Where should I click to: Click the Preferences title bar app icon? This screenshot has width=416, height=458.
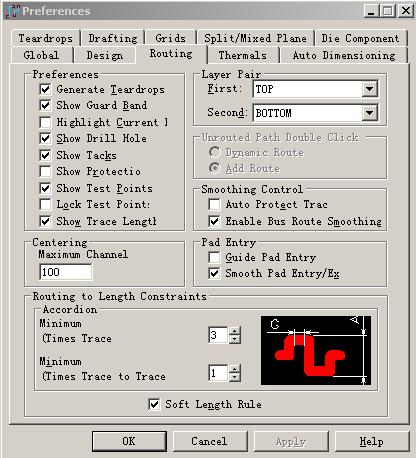click(x=13, y=11)
